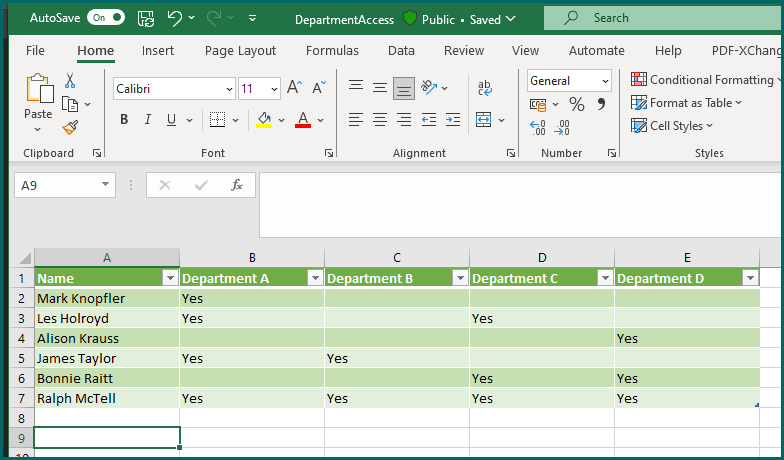Viewport: 784px width, 460px height.
Task: Open Department C filter dropdown
Action: coord(606,278)
